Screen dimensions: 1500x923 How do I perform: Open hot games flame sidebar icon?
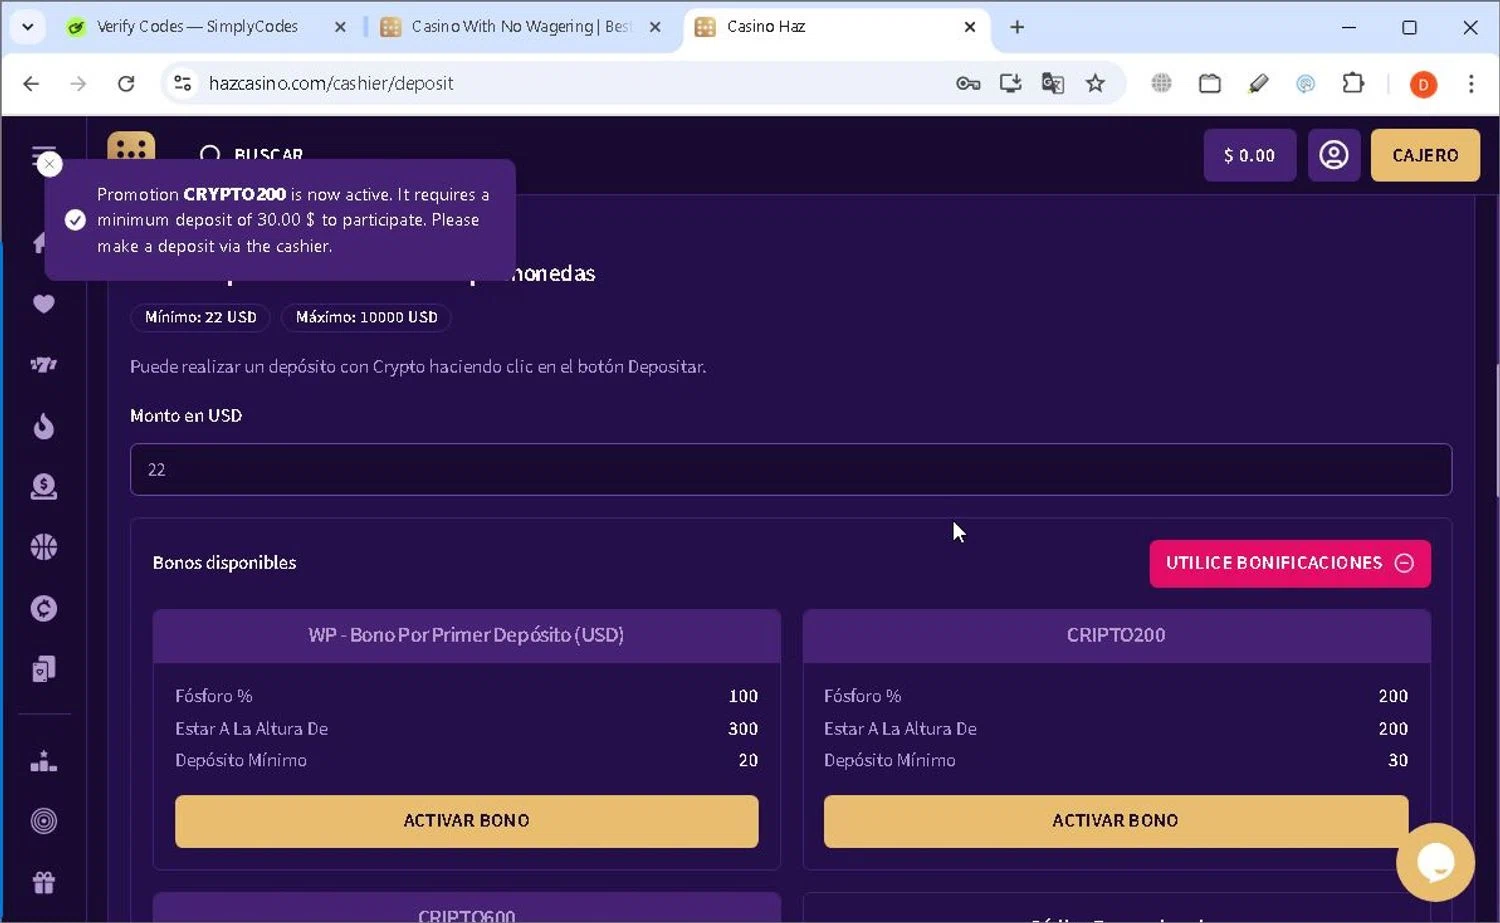[x=43, y=426]
